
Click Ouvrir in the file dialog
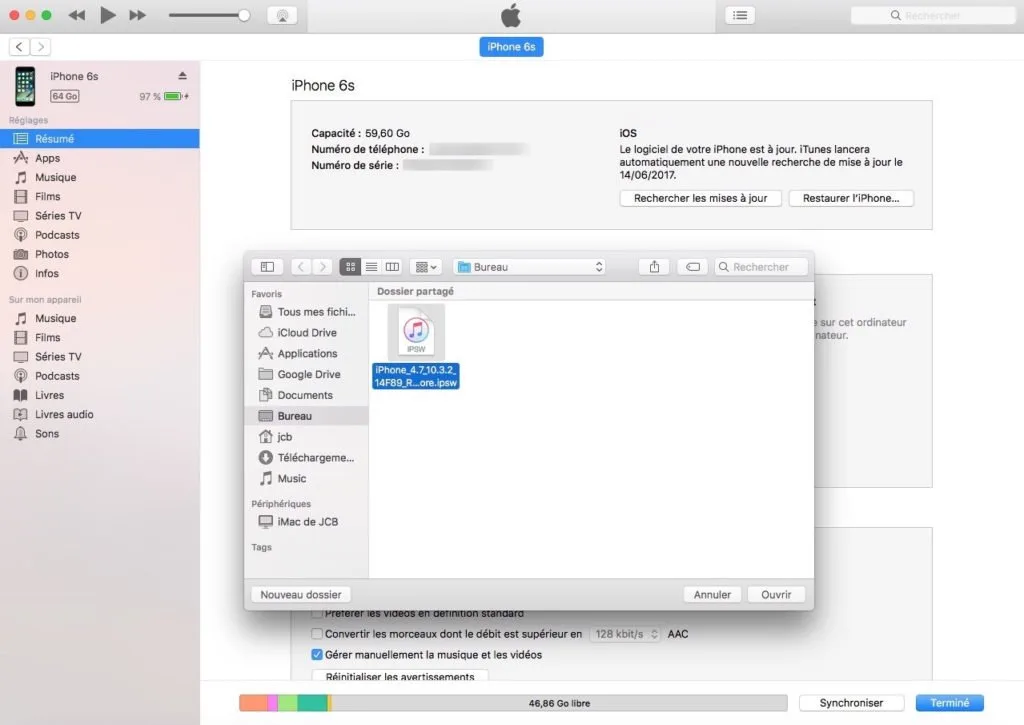point(776,594)
